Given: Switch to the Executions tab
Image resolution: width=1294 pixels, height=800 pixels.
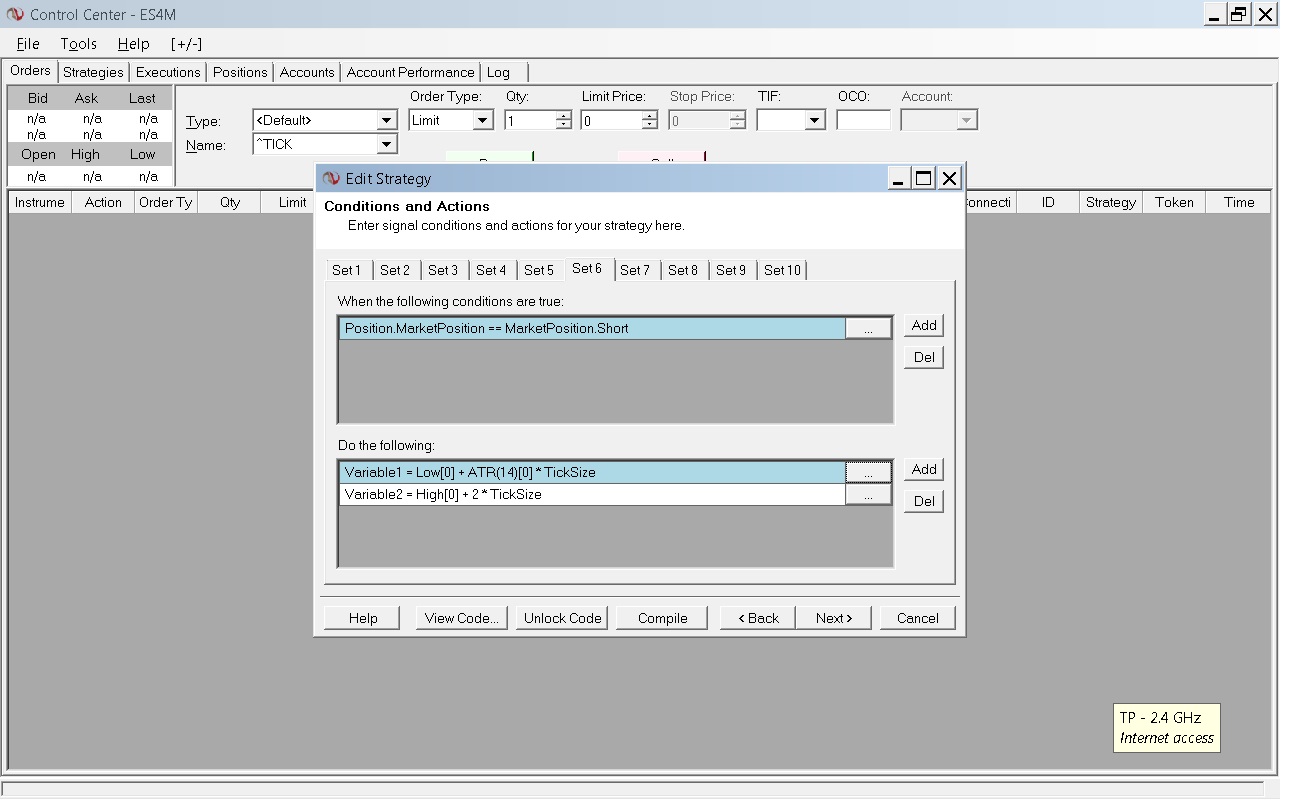Looking at the screenshot, I should click(168, 72).
